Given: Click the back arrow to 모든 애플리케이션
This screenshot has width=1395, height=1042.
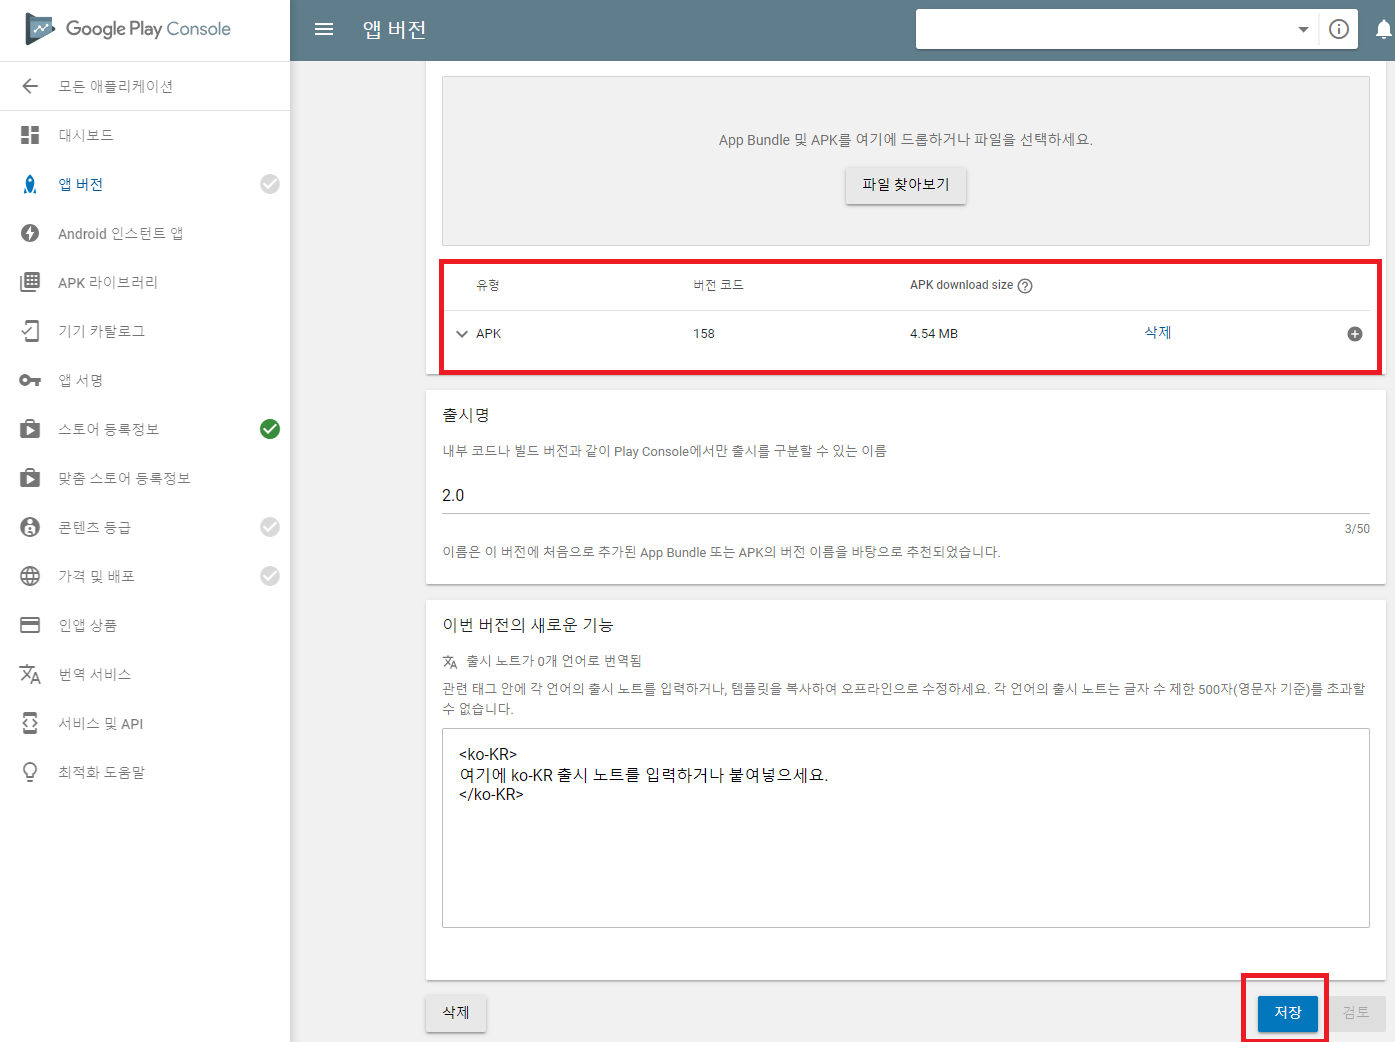Looking at the screenshot, I should [x=30, y=86].
